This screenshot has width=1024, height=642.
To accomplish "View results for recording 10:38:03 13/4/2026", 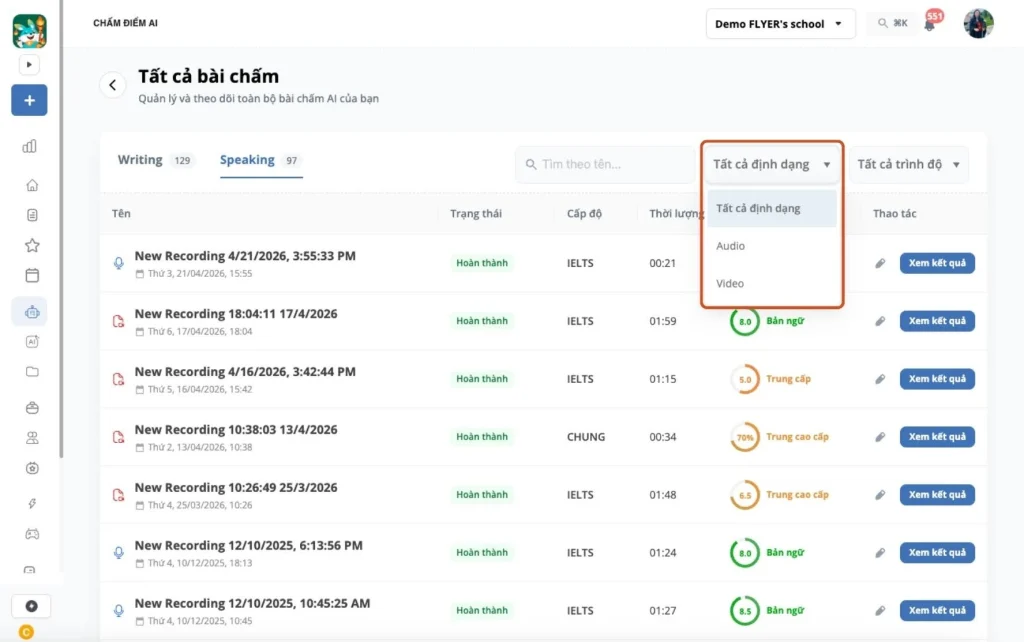I will (936, 437).
